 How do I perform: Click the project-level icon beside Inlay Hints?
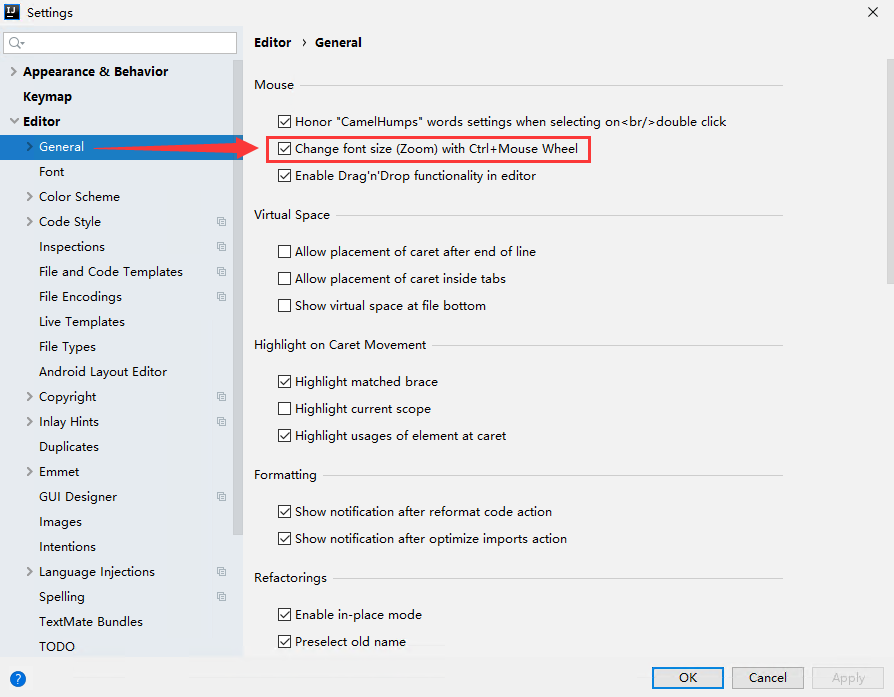(221, 422)
